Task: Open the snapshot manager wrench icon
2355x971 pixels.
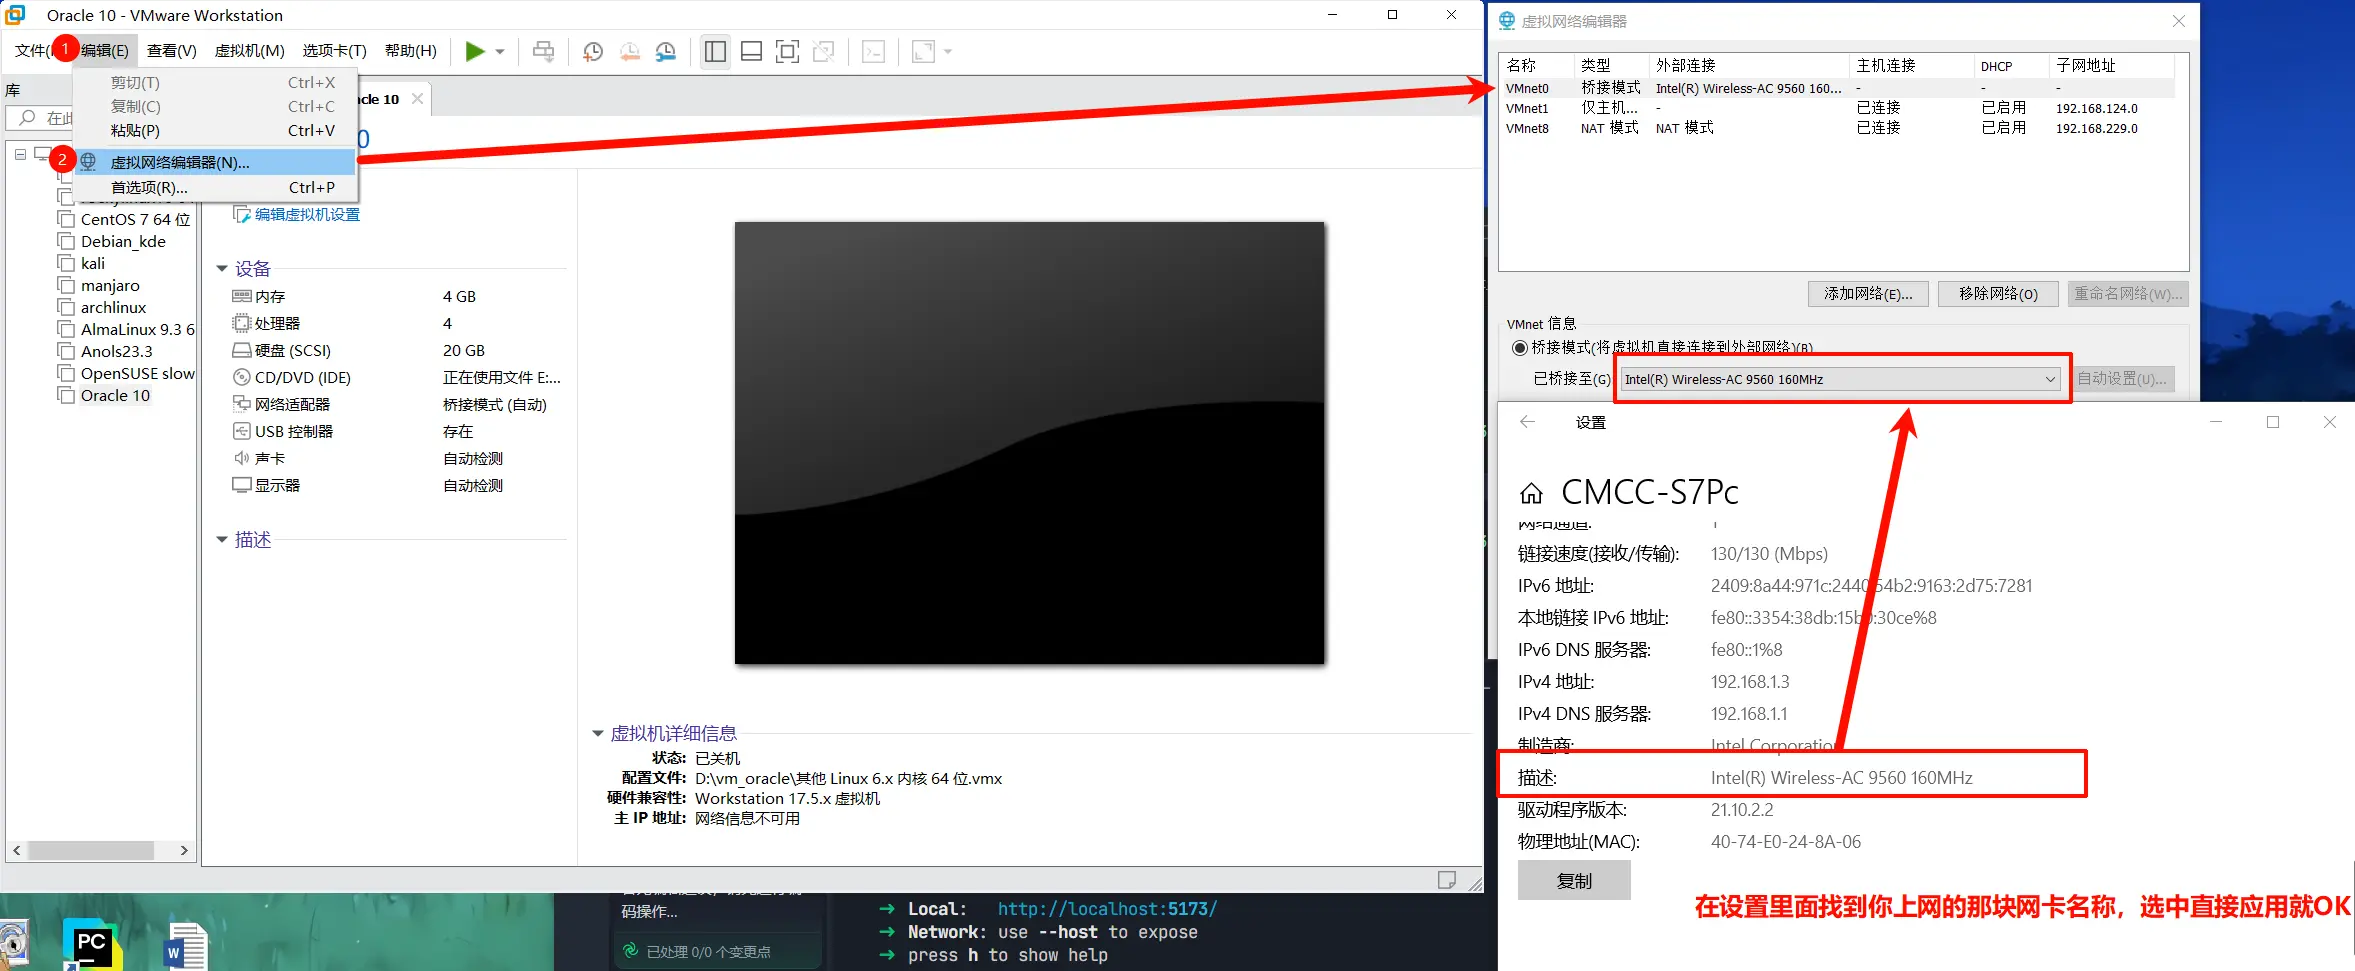Action: click(666, 51)
